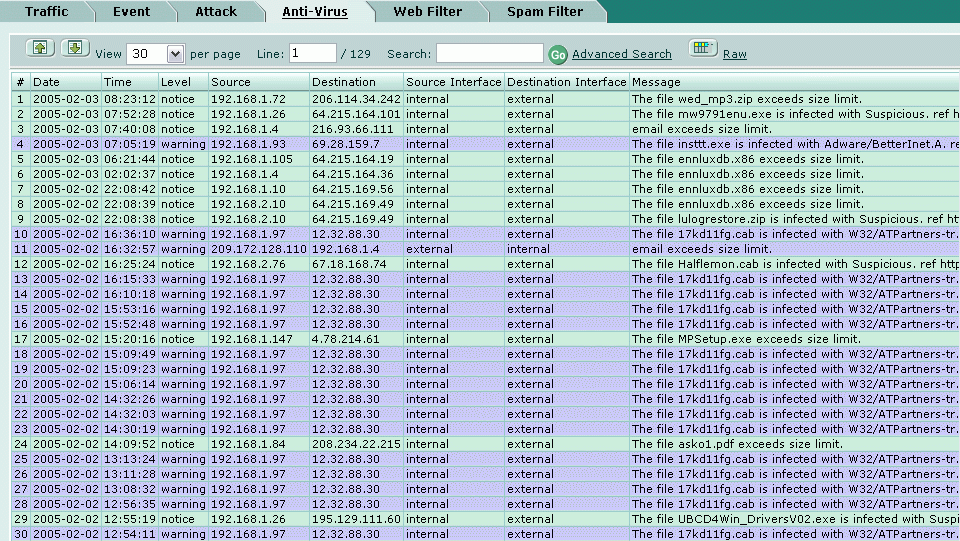Viewport: 960px width, 541px height.
Task: Select the mw9791enu.exe infected message
Action: pos(795,114)
